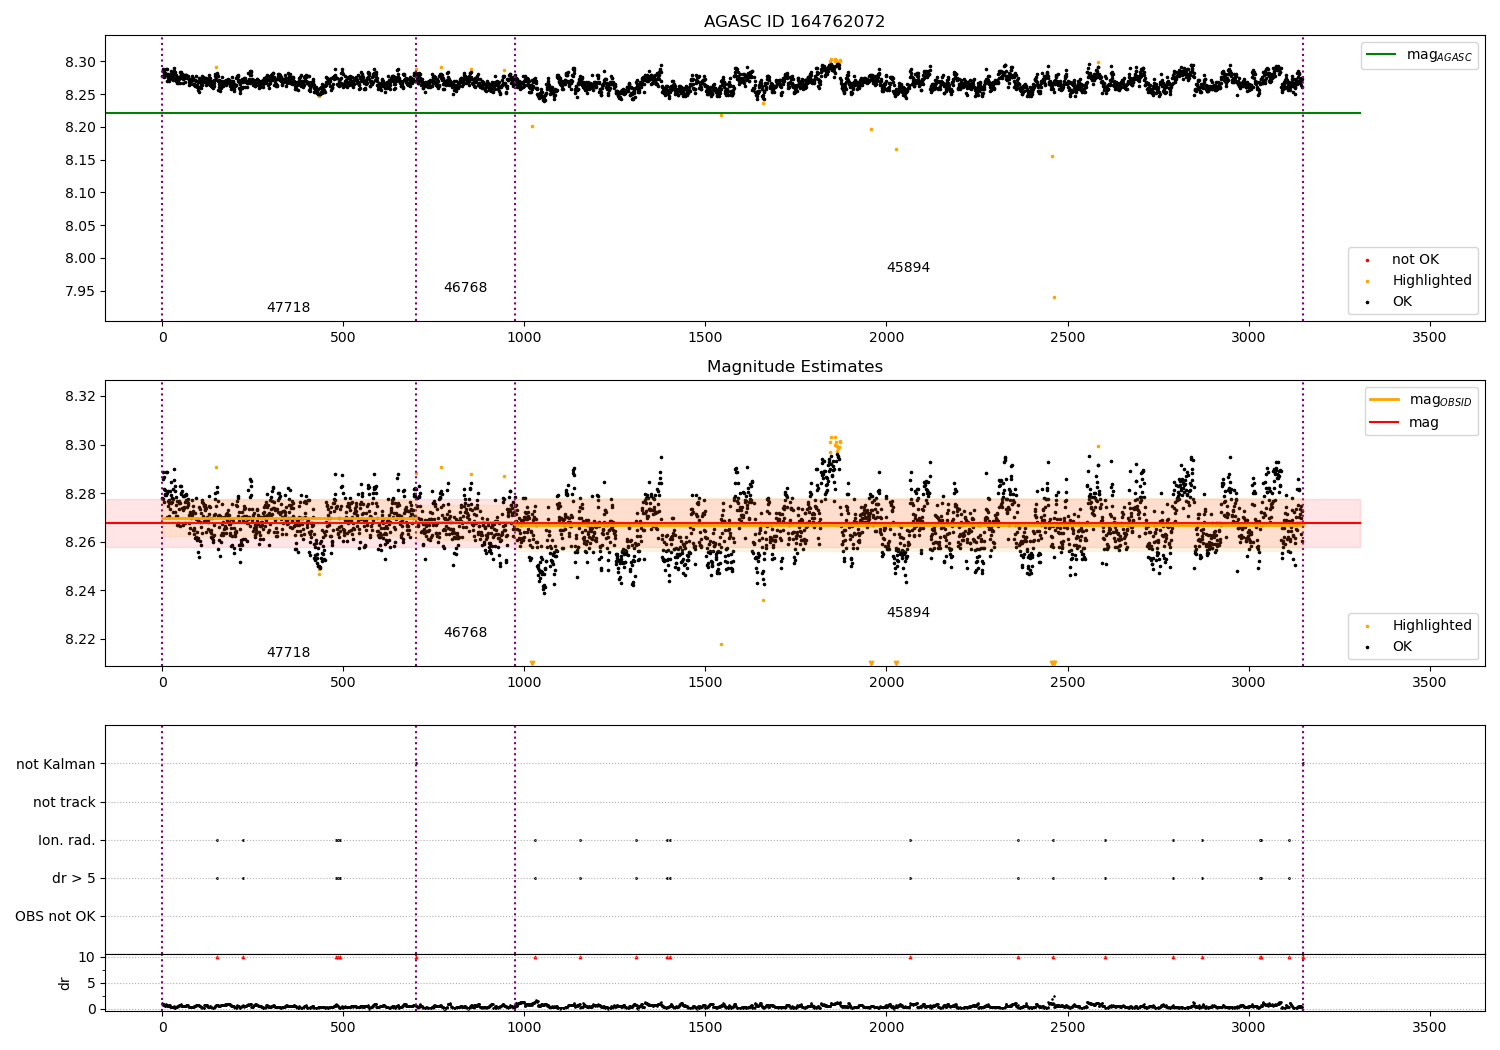This screenshot has width=1500, height=1050.
Task: Click the 3500 x-tick under the bottom plot
Action: pyautogui.click(x=1429, y=1027)
